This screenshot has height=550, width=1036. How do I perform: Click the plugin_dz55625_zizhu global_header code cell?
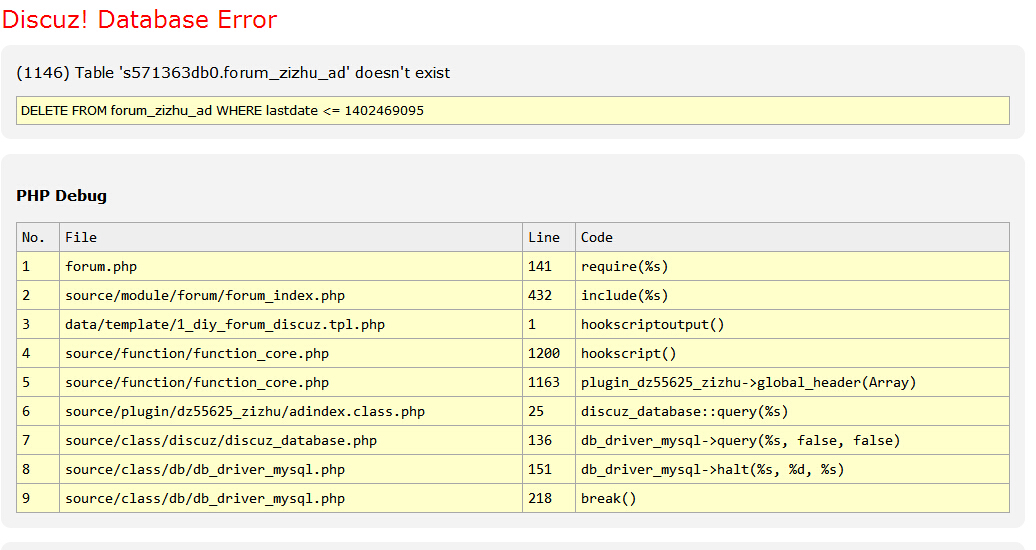coord(792,383)
